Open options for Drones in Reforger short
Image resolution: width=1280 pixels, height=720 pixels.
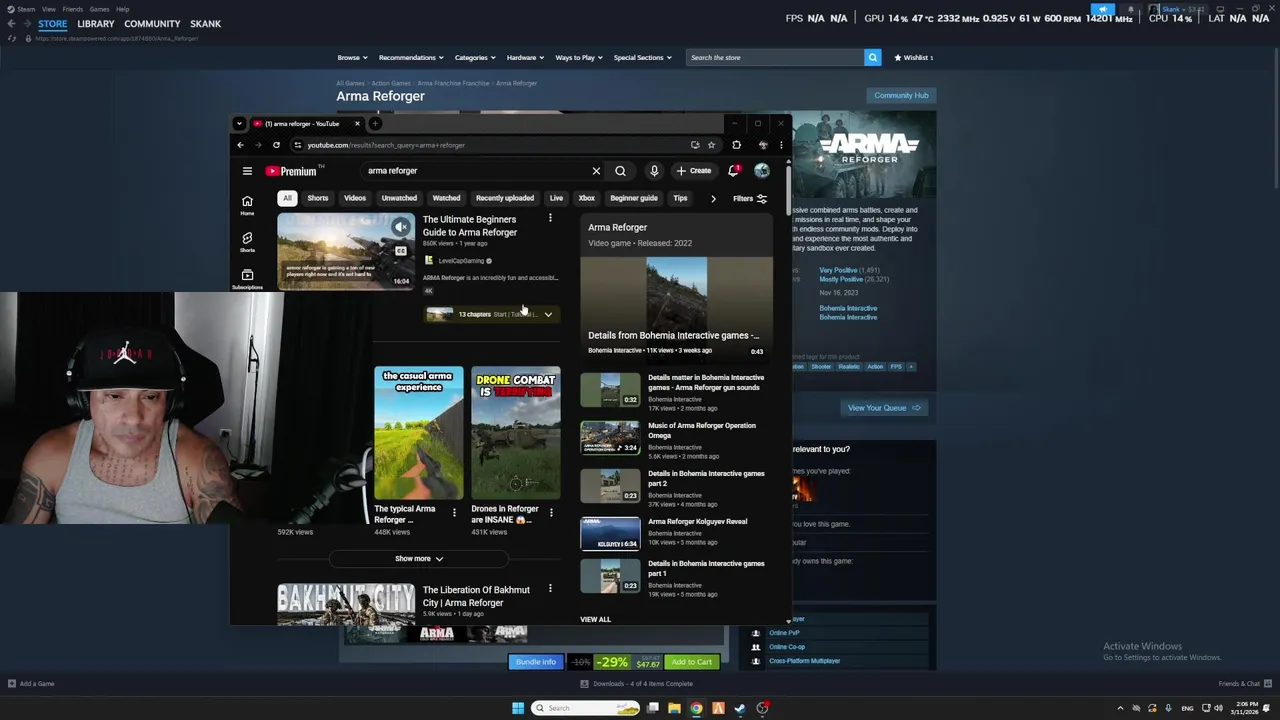(x=551, y=513)
